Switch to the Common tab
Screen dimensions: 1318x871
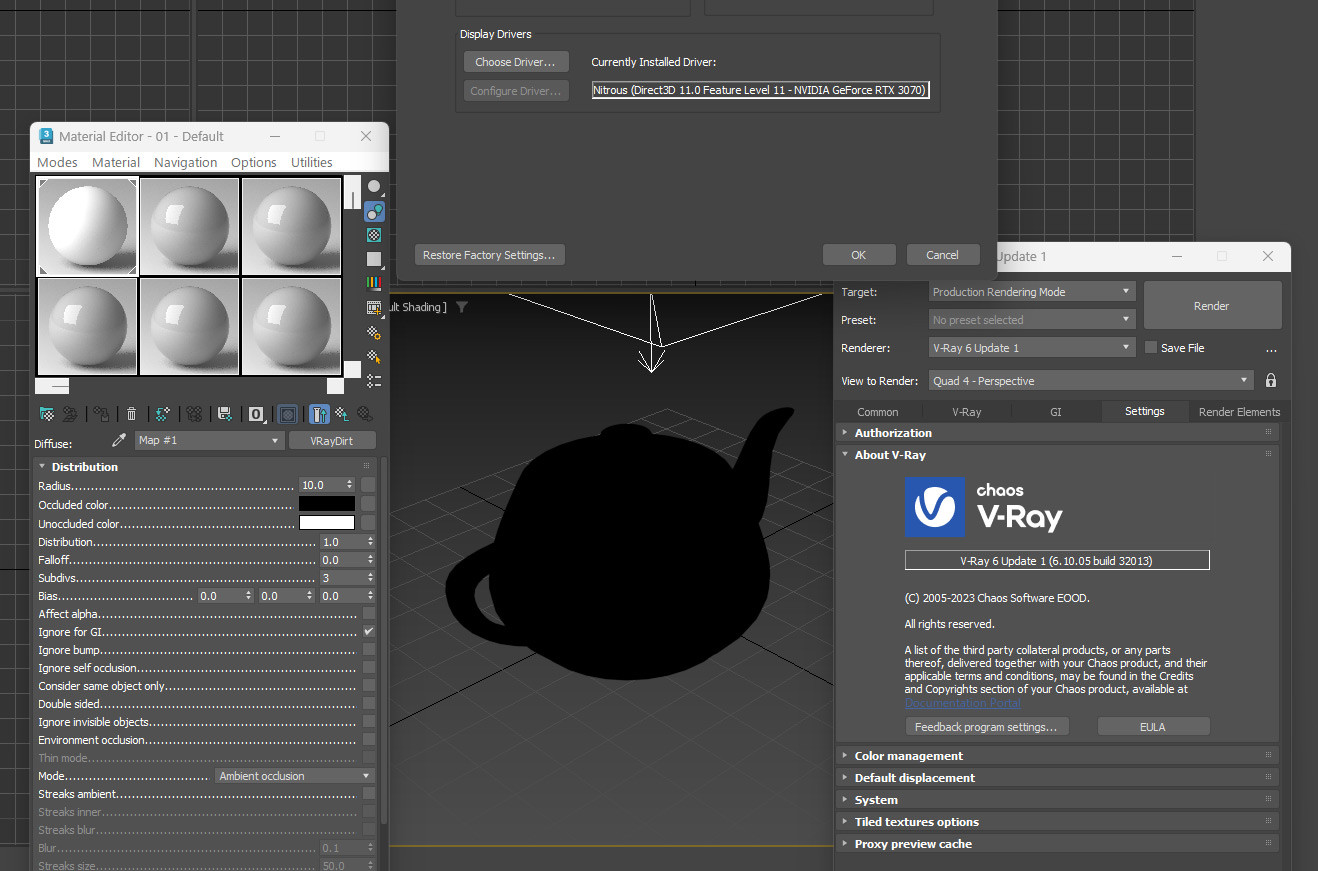878,412
